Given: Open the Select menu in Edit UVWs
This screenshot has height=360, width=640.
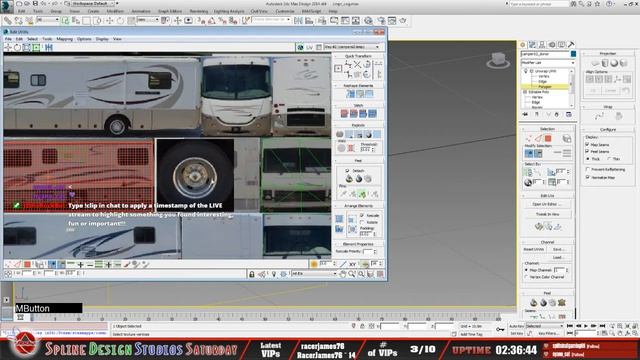Looking at the screenshot, I should point(32,39).
